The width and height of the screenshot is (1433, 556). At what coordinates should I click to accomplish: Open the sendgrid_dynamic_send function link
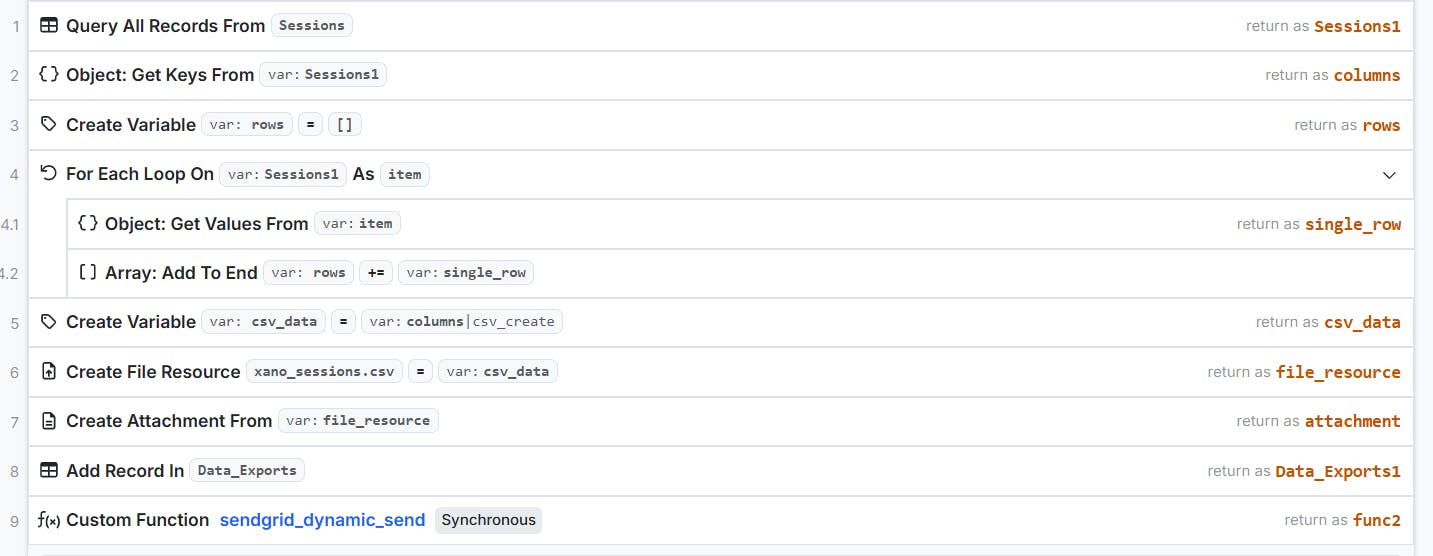(322, 520)
